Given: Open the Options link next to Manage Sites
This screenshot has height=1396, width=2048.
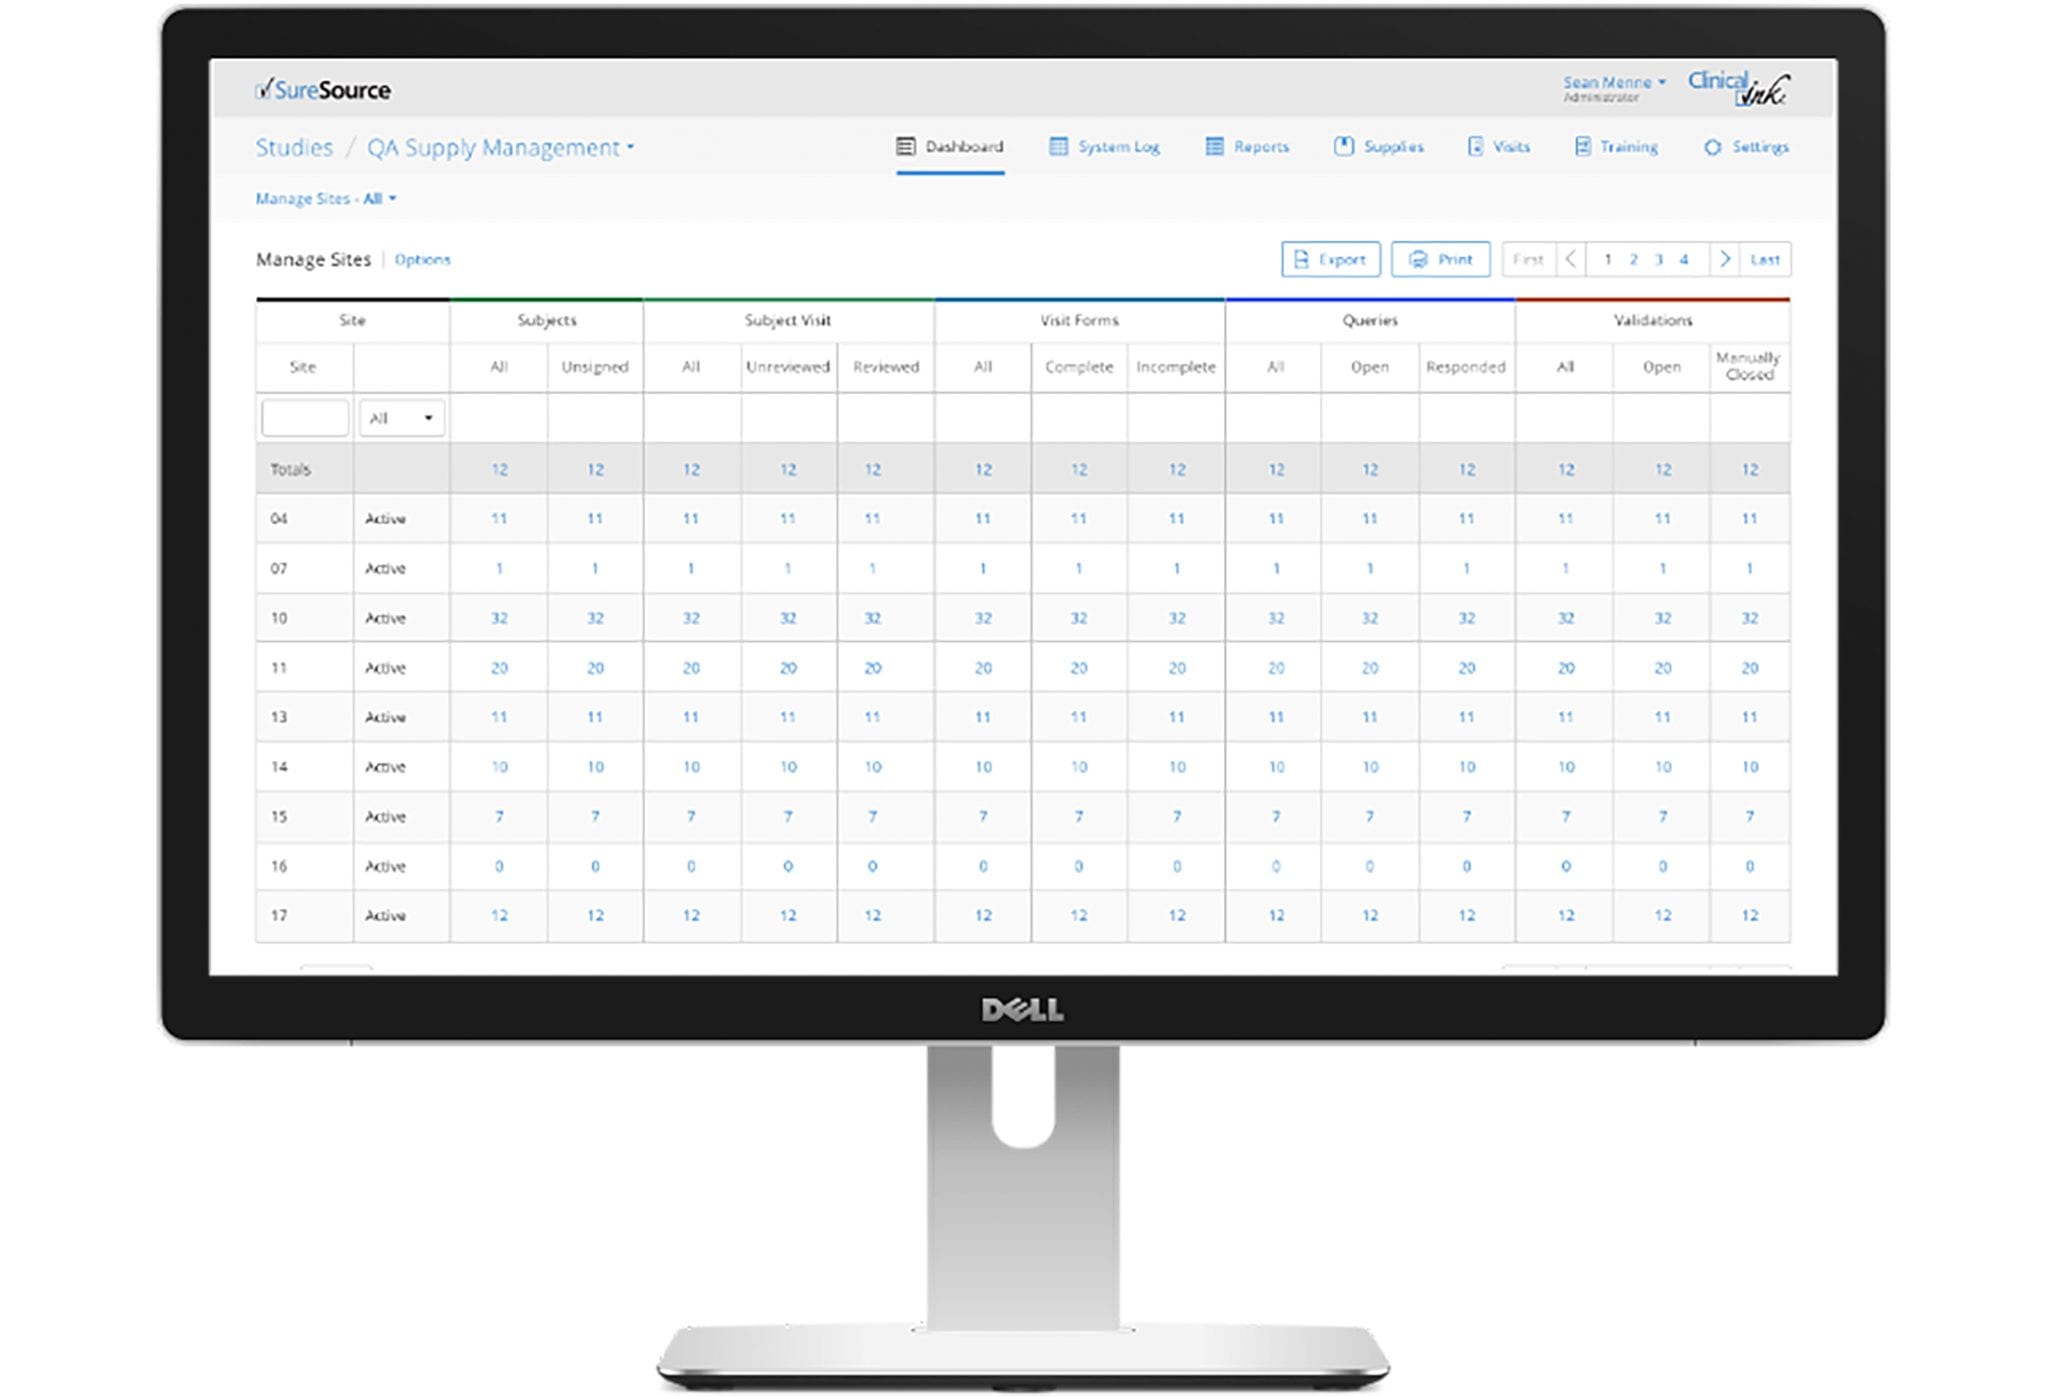Looking at the screenshot, I should 423,259.
